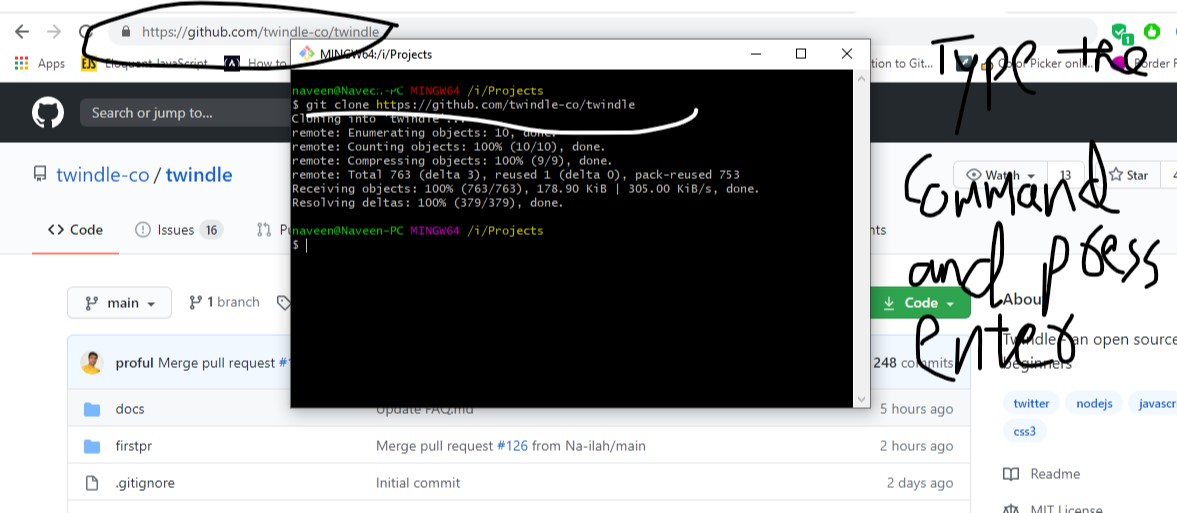The image size is (1177, 513).
Task: Open the Apps grid bookmark icon
Action: 21,63
